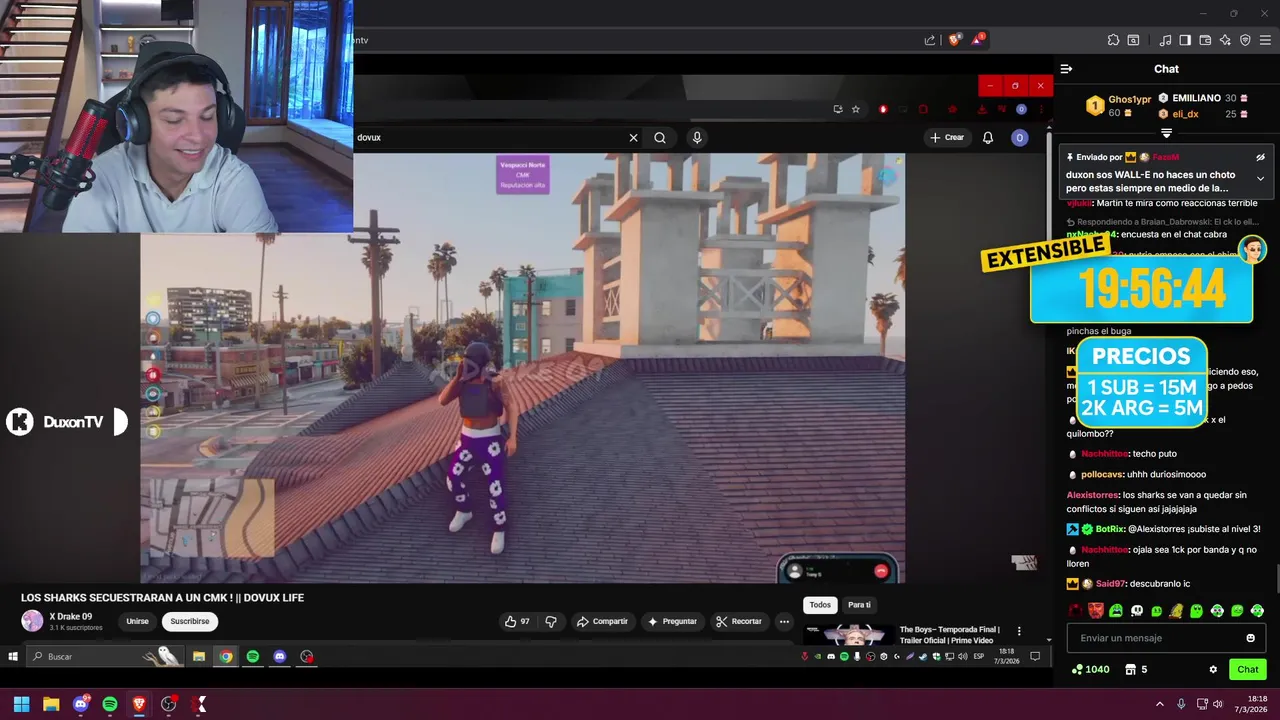The image size is (1280, 720).
Task: Open the Brave Rewards triangle icon
Action: 978,40
